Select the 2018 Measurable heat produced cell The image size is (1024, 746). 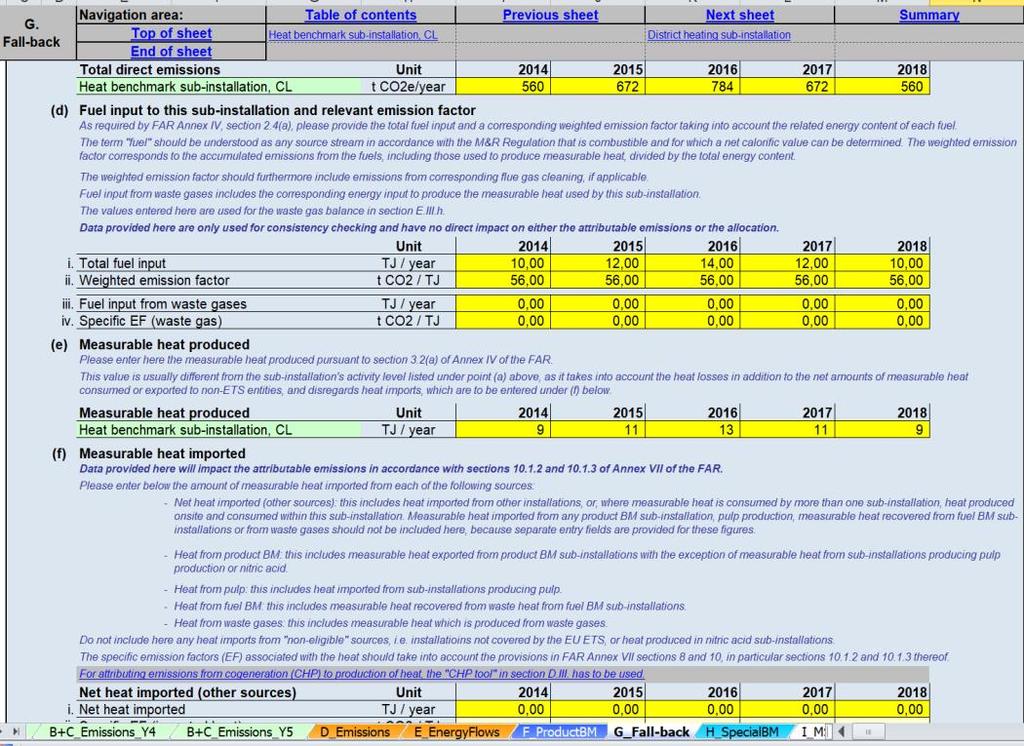click(x=882, y=430)
